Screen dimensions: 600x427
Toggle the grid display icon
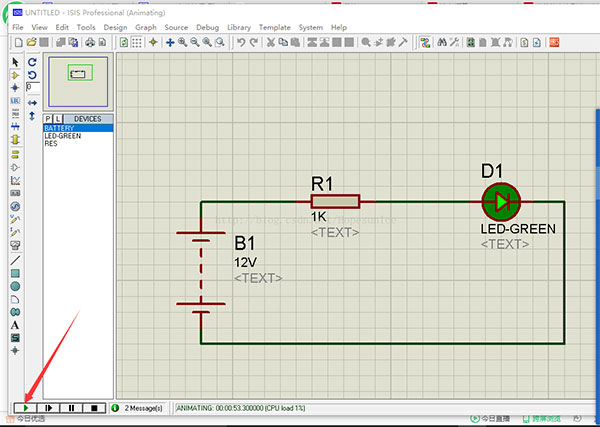(x=138, y=43)
